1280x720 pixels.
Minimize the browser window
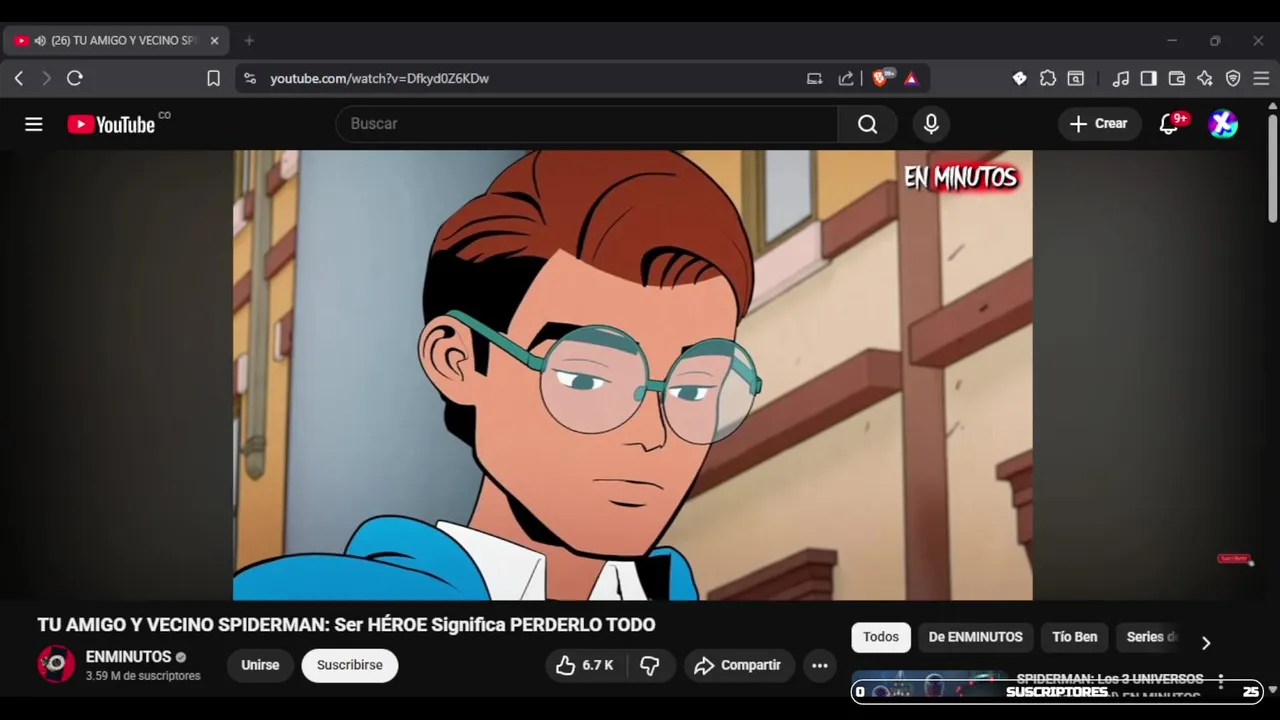pos(1171,41)
